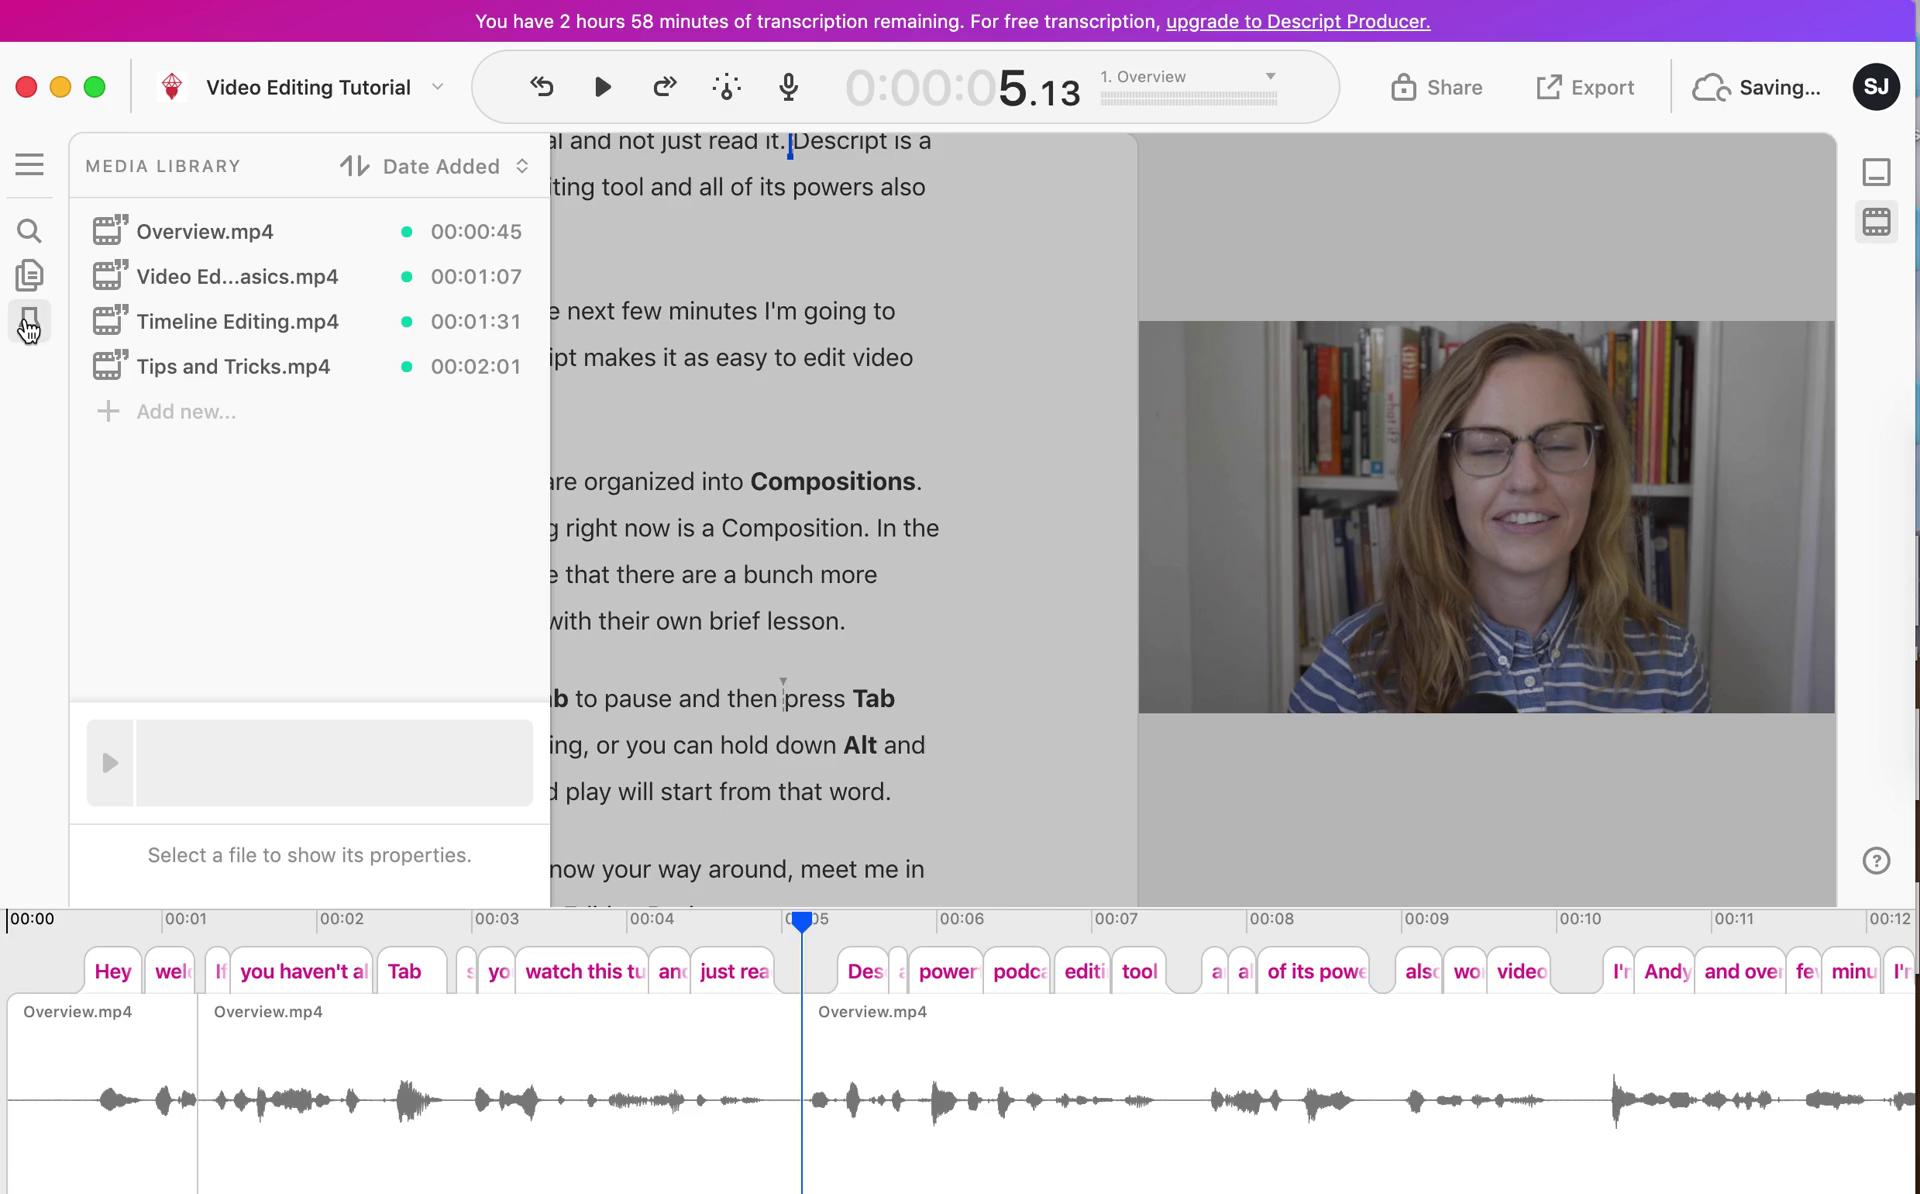Select the 'tool' word block in timeline
Image resolution: width=1920 pixels, height=1194 pixels.
(x=1138, y=971)
